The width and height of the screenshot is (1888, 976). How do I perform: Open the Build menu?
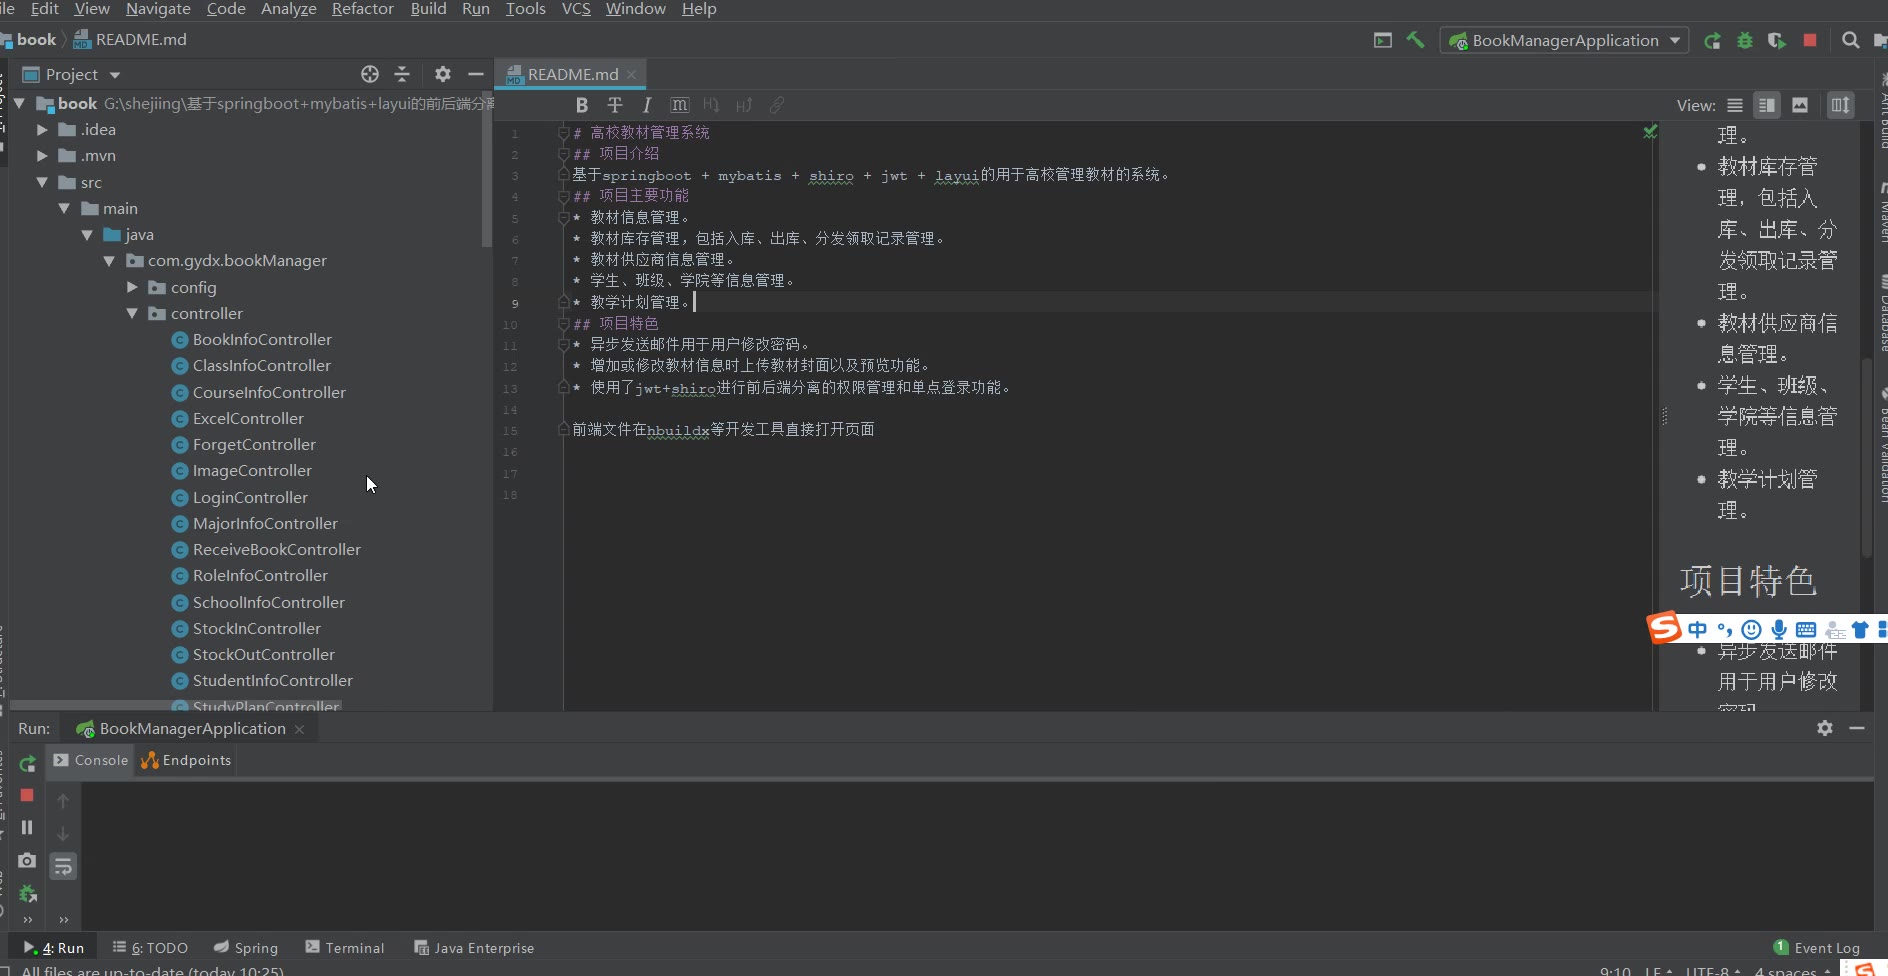428,9
